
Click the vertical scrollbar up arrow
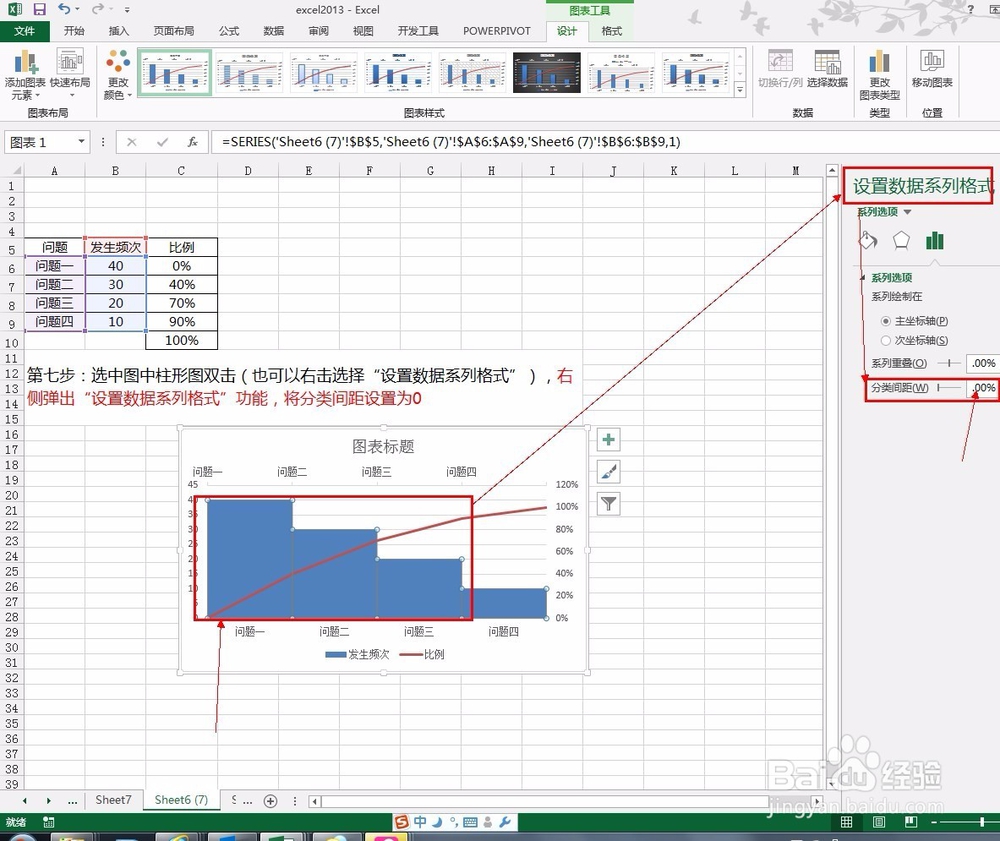coord(832,170)
